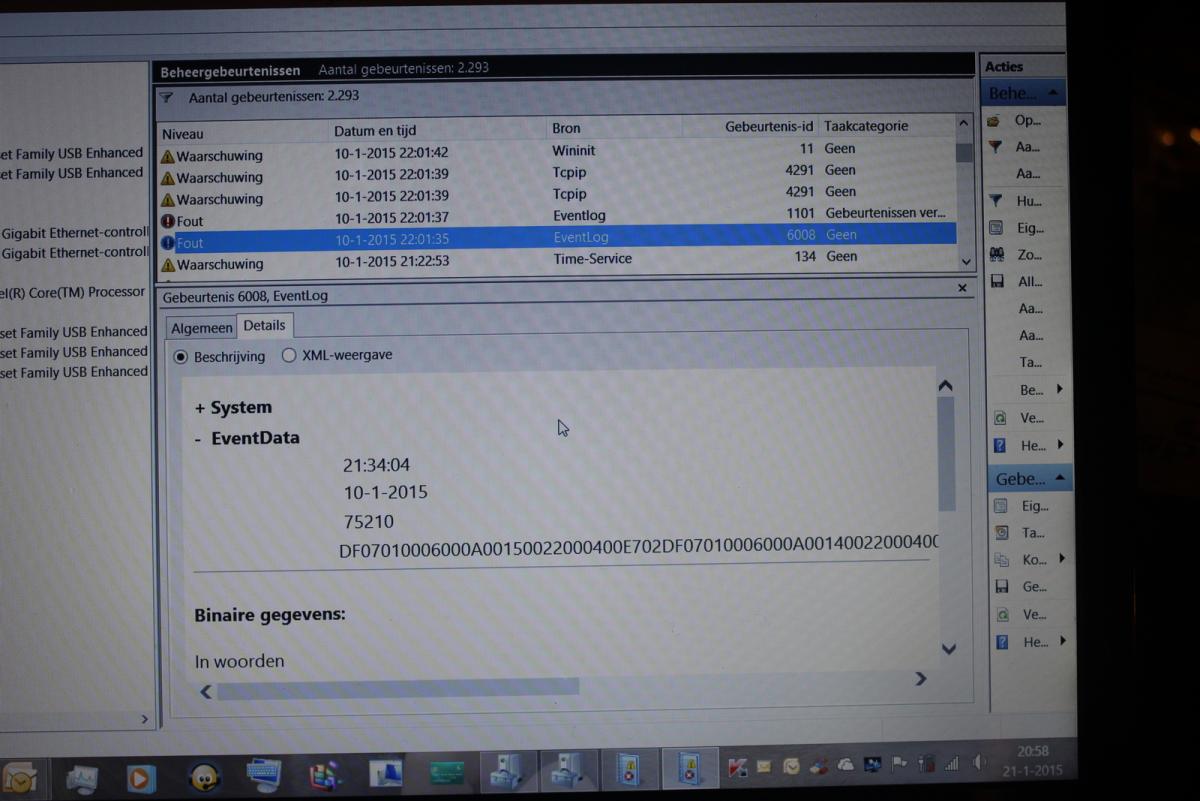
Task: Expand the System node
Action: click(x=200, y=408)
